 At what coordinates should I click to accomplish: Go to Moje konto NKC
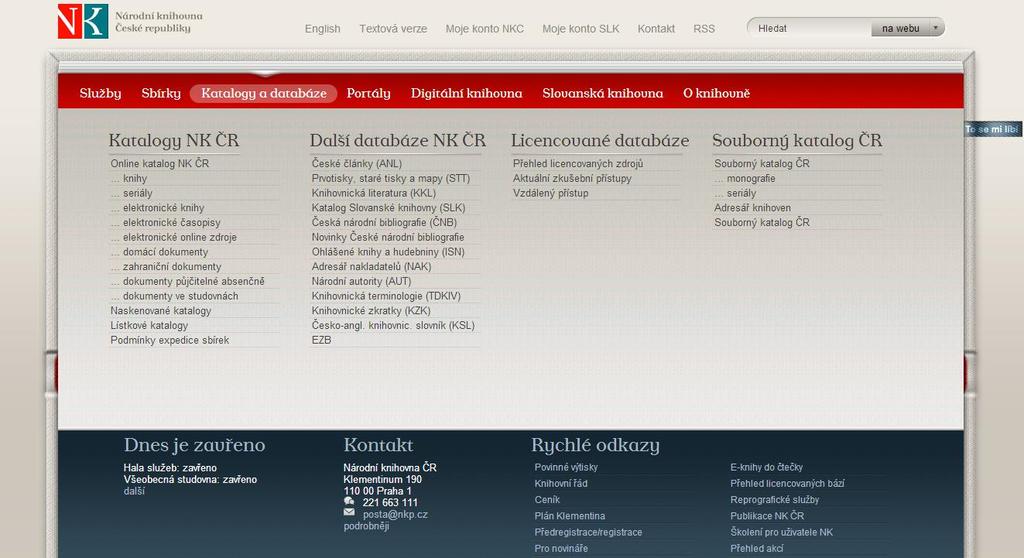pyautogui.click(x=485, y=29)
